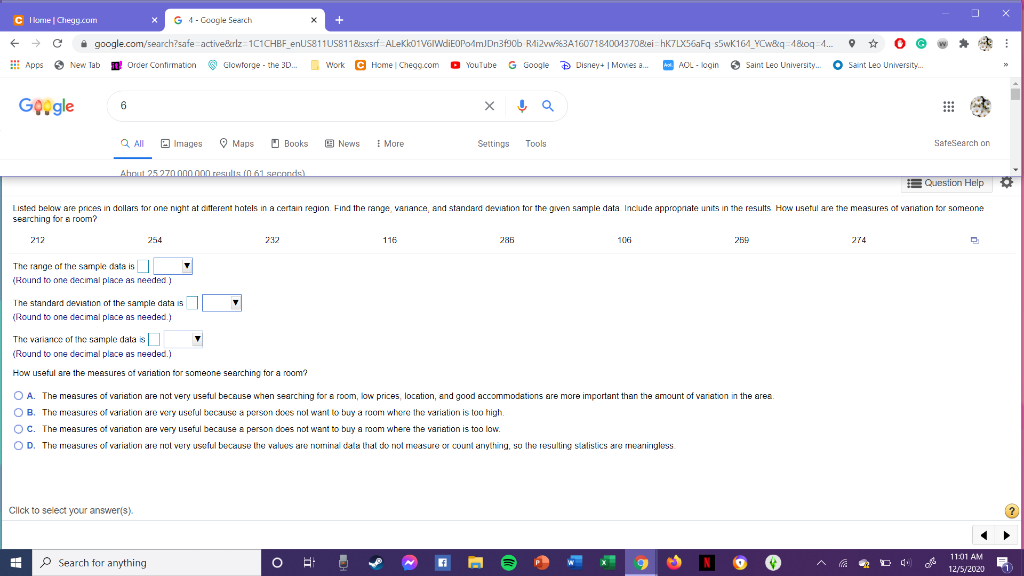Open the notification center icon
The width and height of the screenshot is (1024, 576).
(1004, 562)
